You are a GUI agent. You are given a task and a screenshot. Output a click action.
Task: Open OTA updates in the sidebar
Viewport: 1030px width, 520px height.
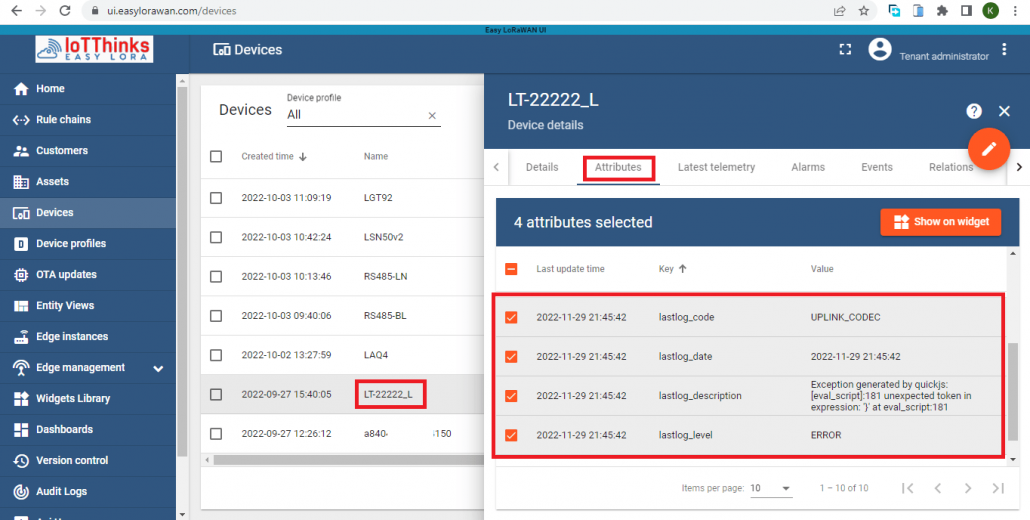pyautogui.click(x=88, y=274)
